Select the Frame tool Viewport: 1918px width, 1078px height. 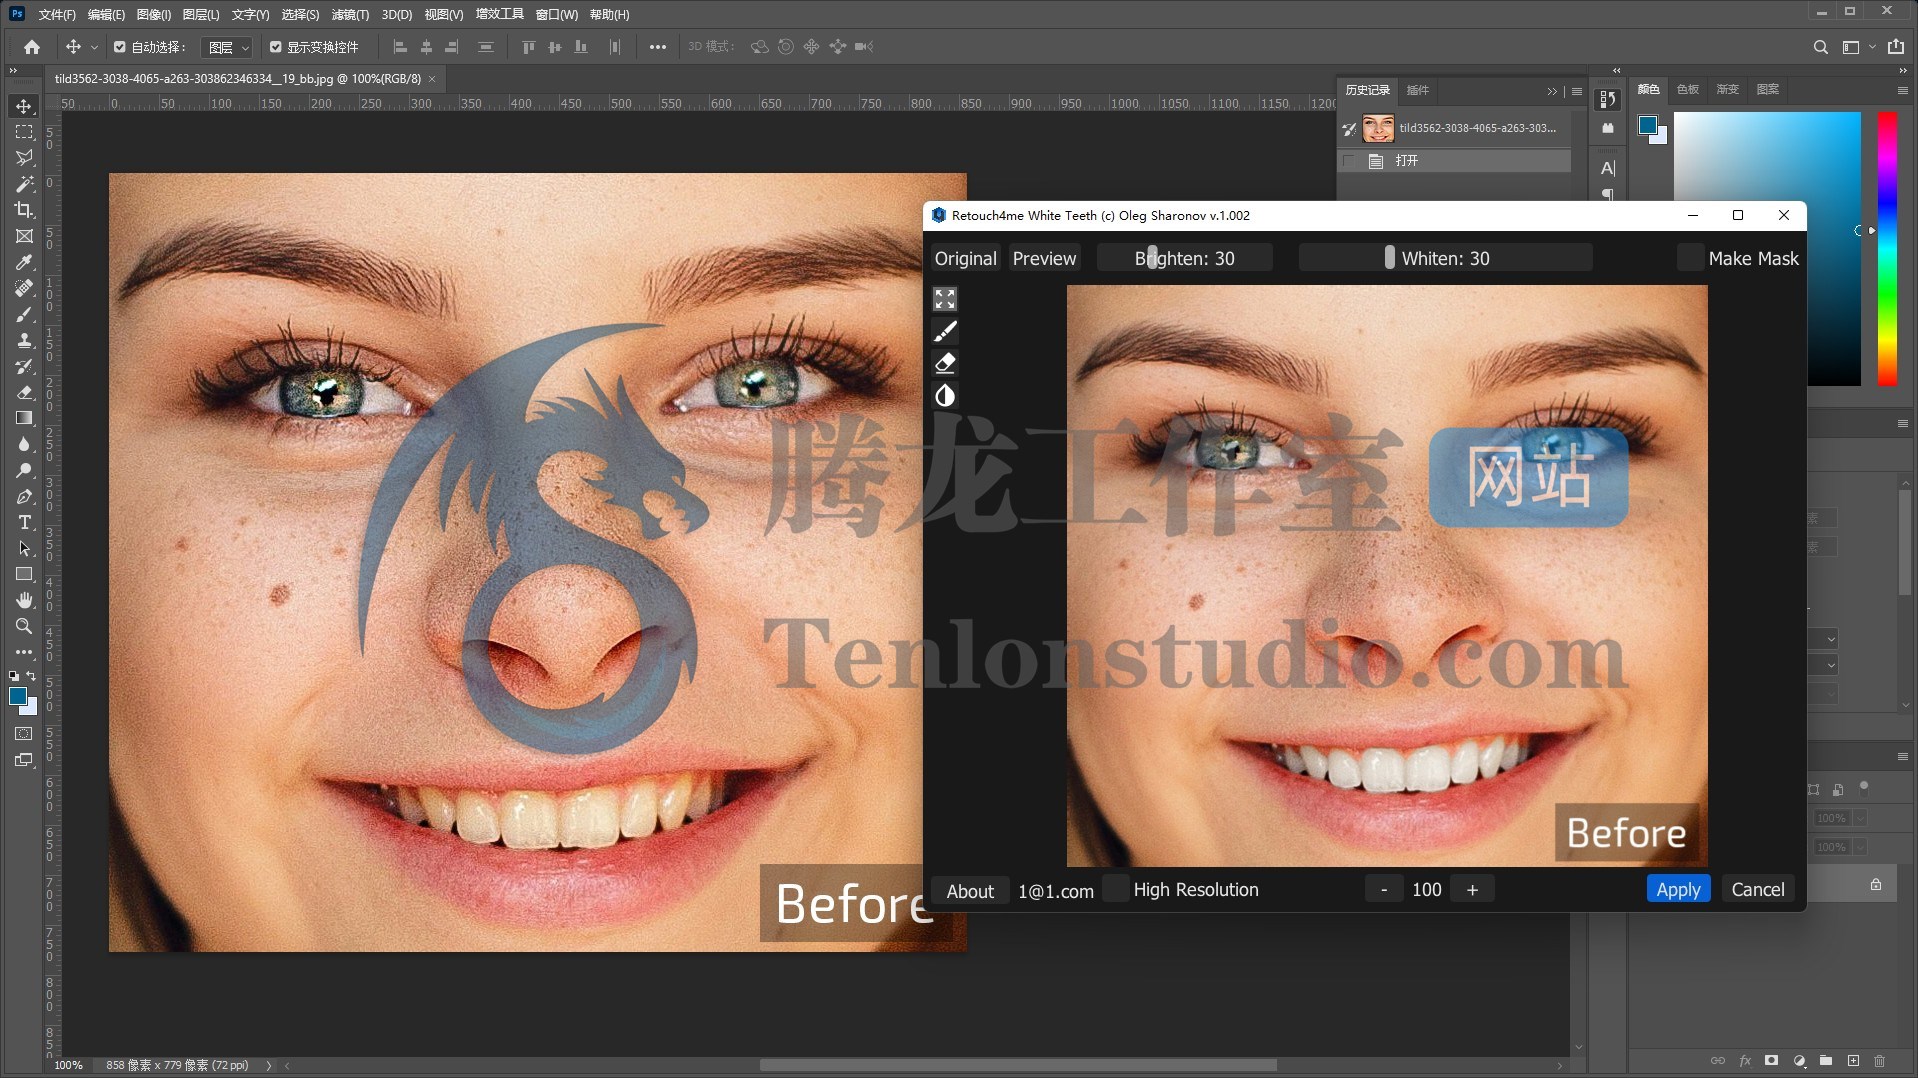(x=24, y=236)
